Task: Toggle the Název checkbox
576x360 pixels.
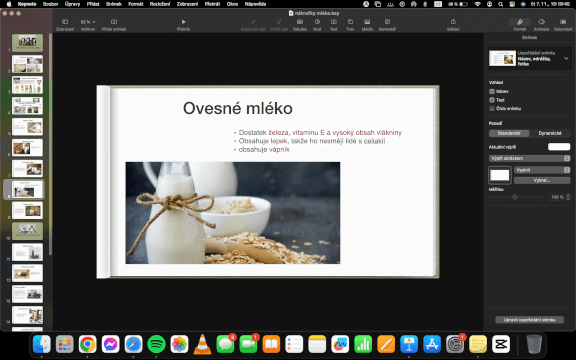Action: pos(492,91)
